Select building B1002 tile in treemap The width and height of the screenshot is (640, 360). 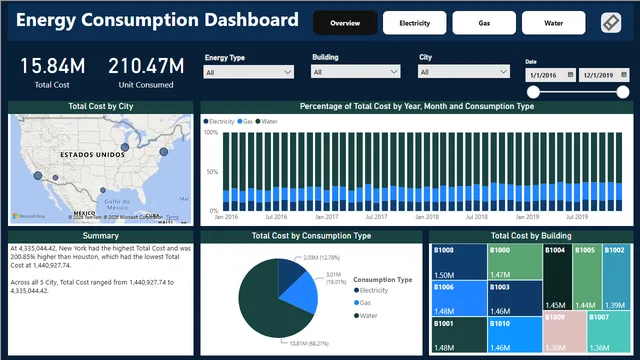coord(616,277)
